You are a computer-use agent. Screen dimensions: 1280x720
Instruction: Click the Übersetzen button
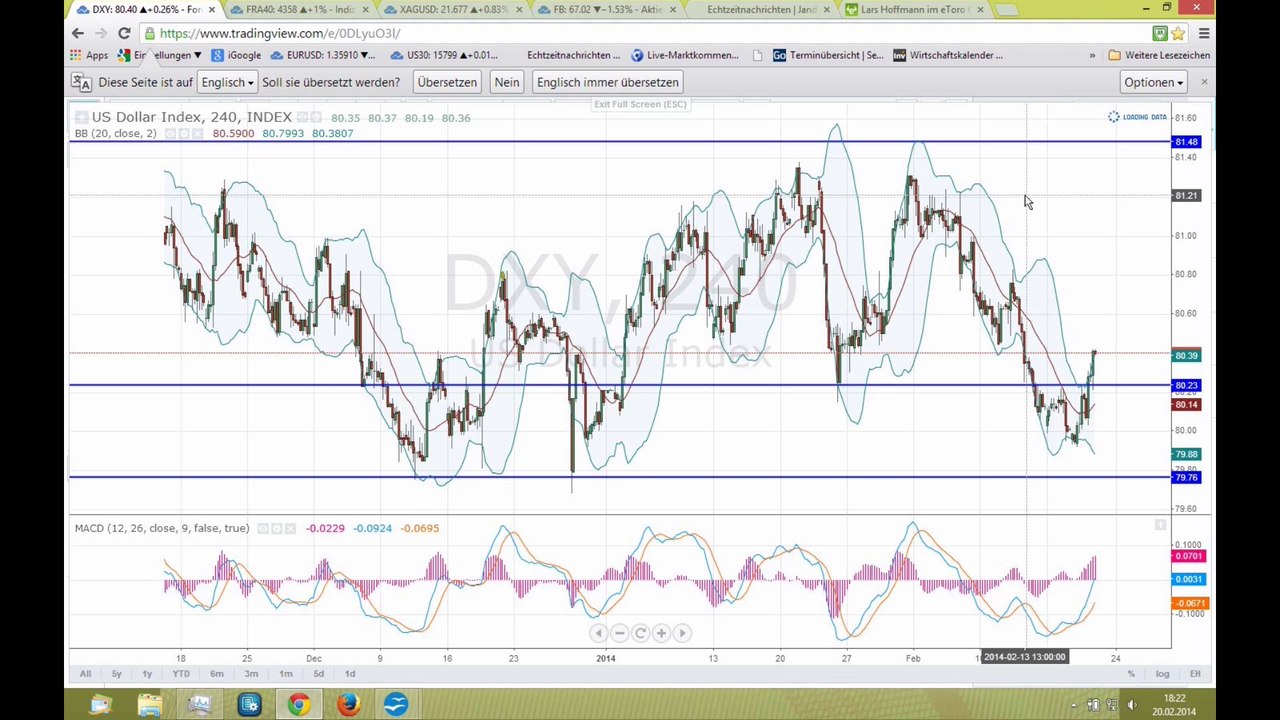click(447, 82)
